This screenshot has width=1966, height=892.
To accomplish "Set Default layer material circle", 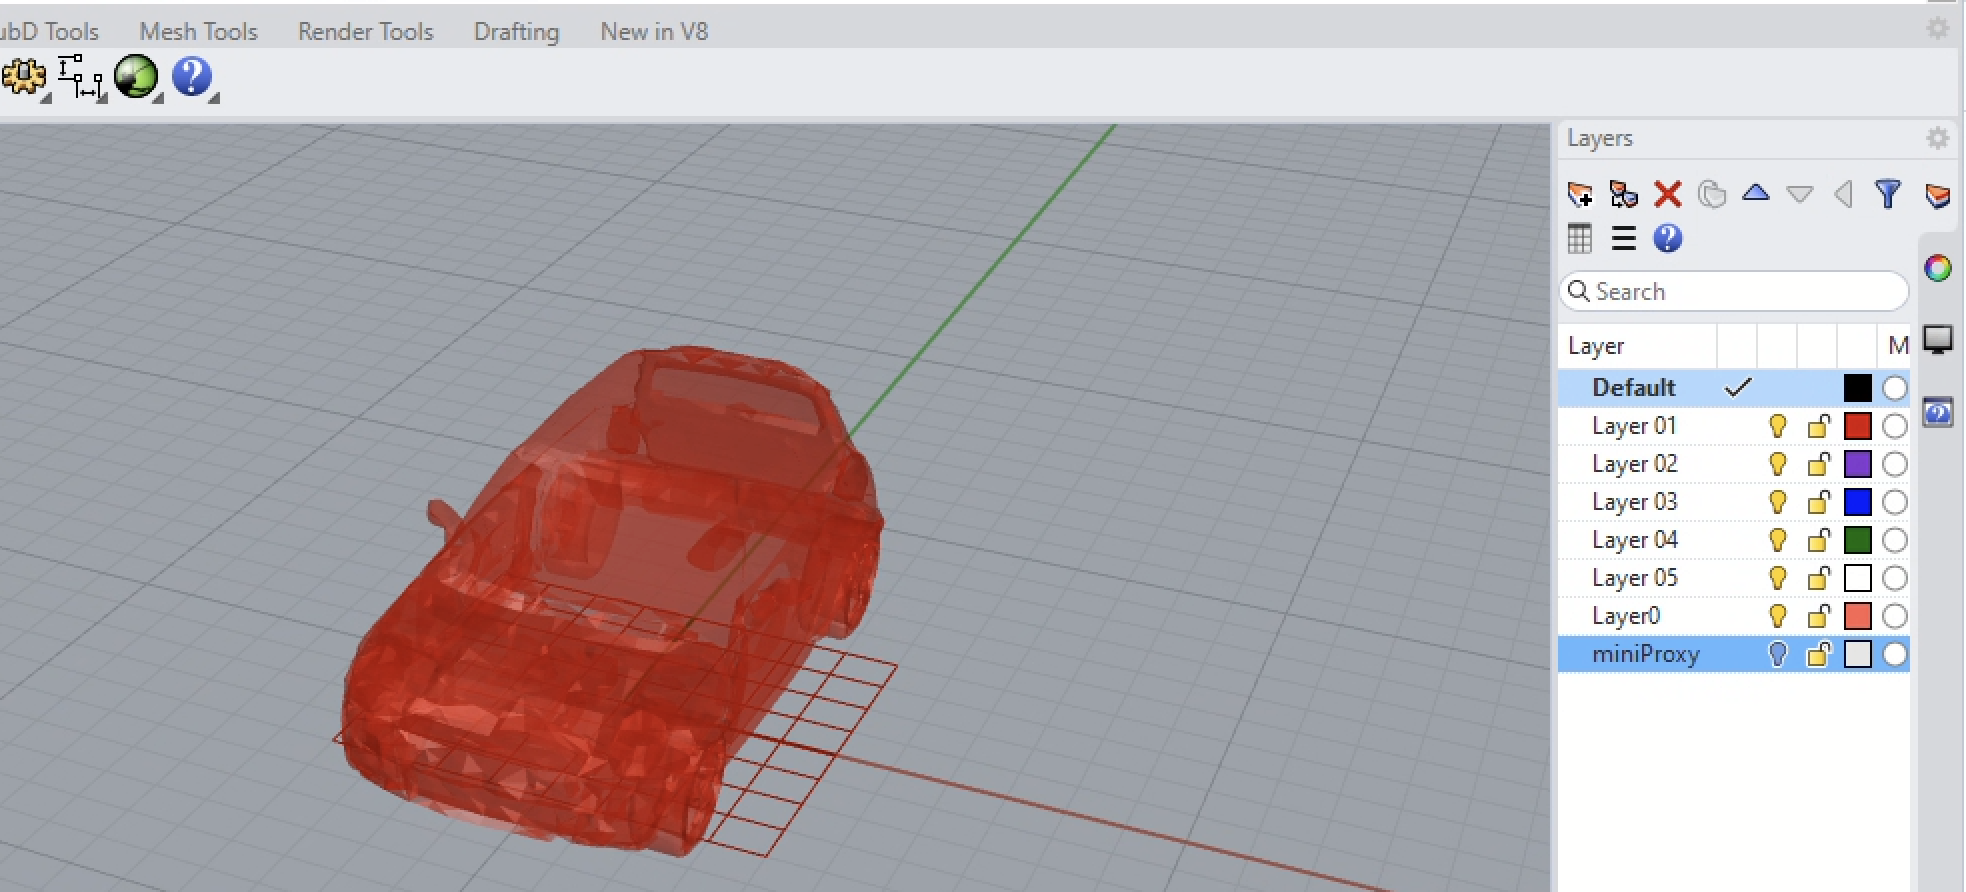I will pyautogui.click(x=1894, y=388).
